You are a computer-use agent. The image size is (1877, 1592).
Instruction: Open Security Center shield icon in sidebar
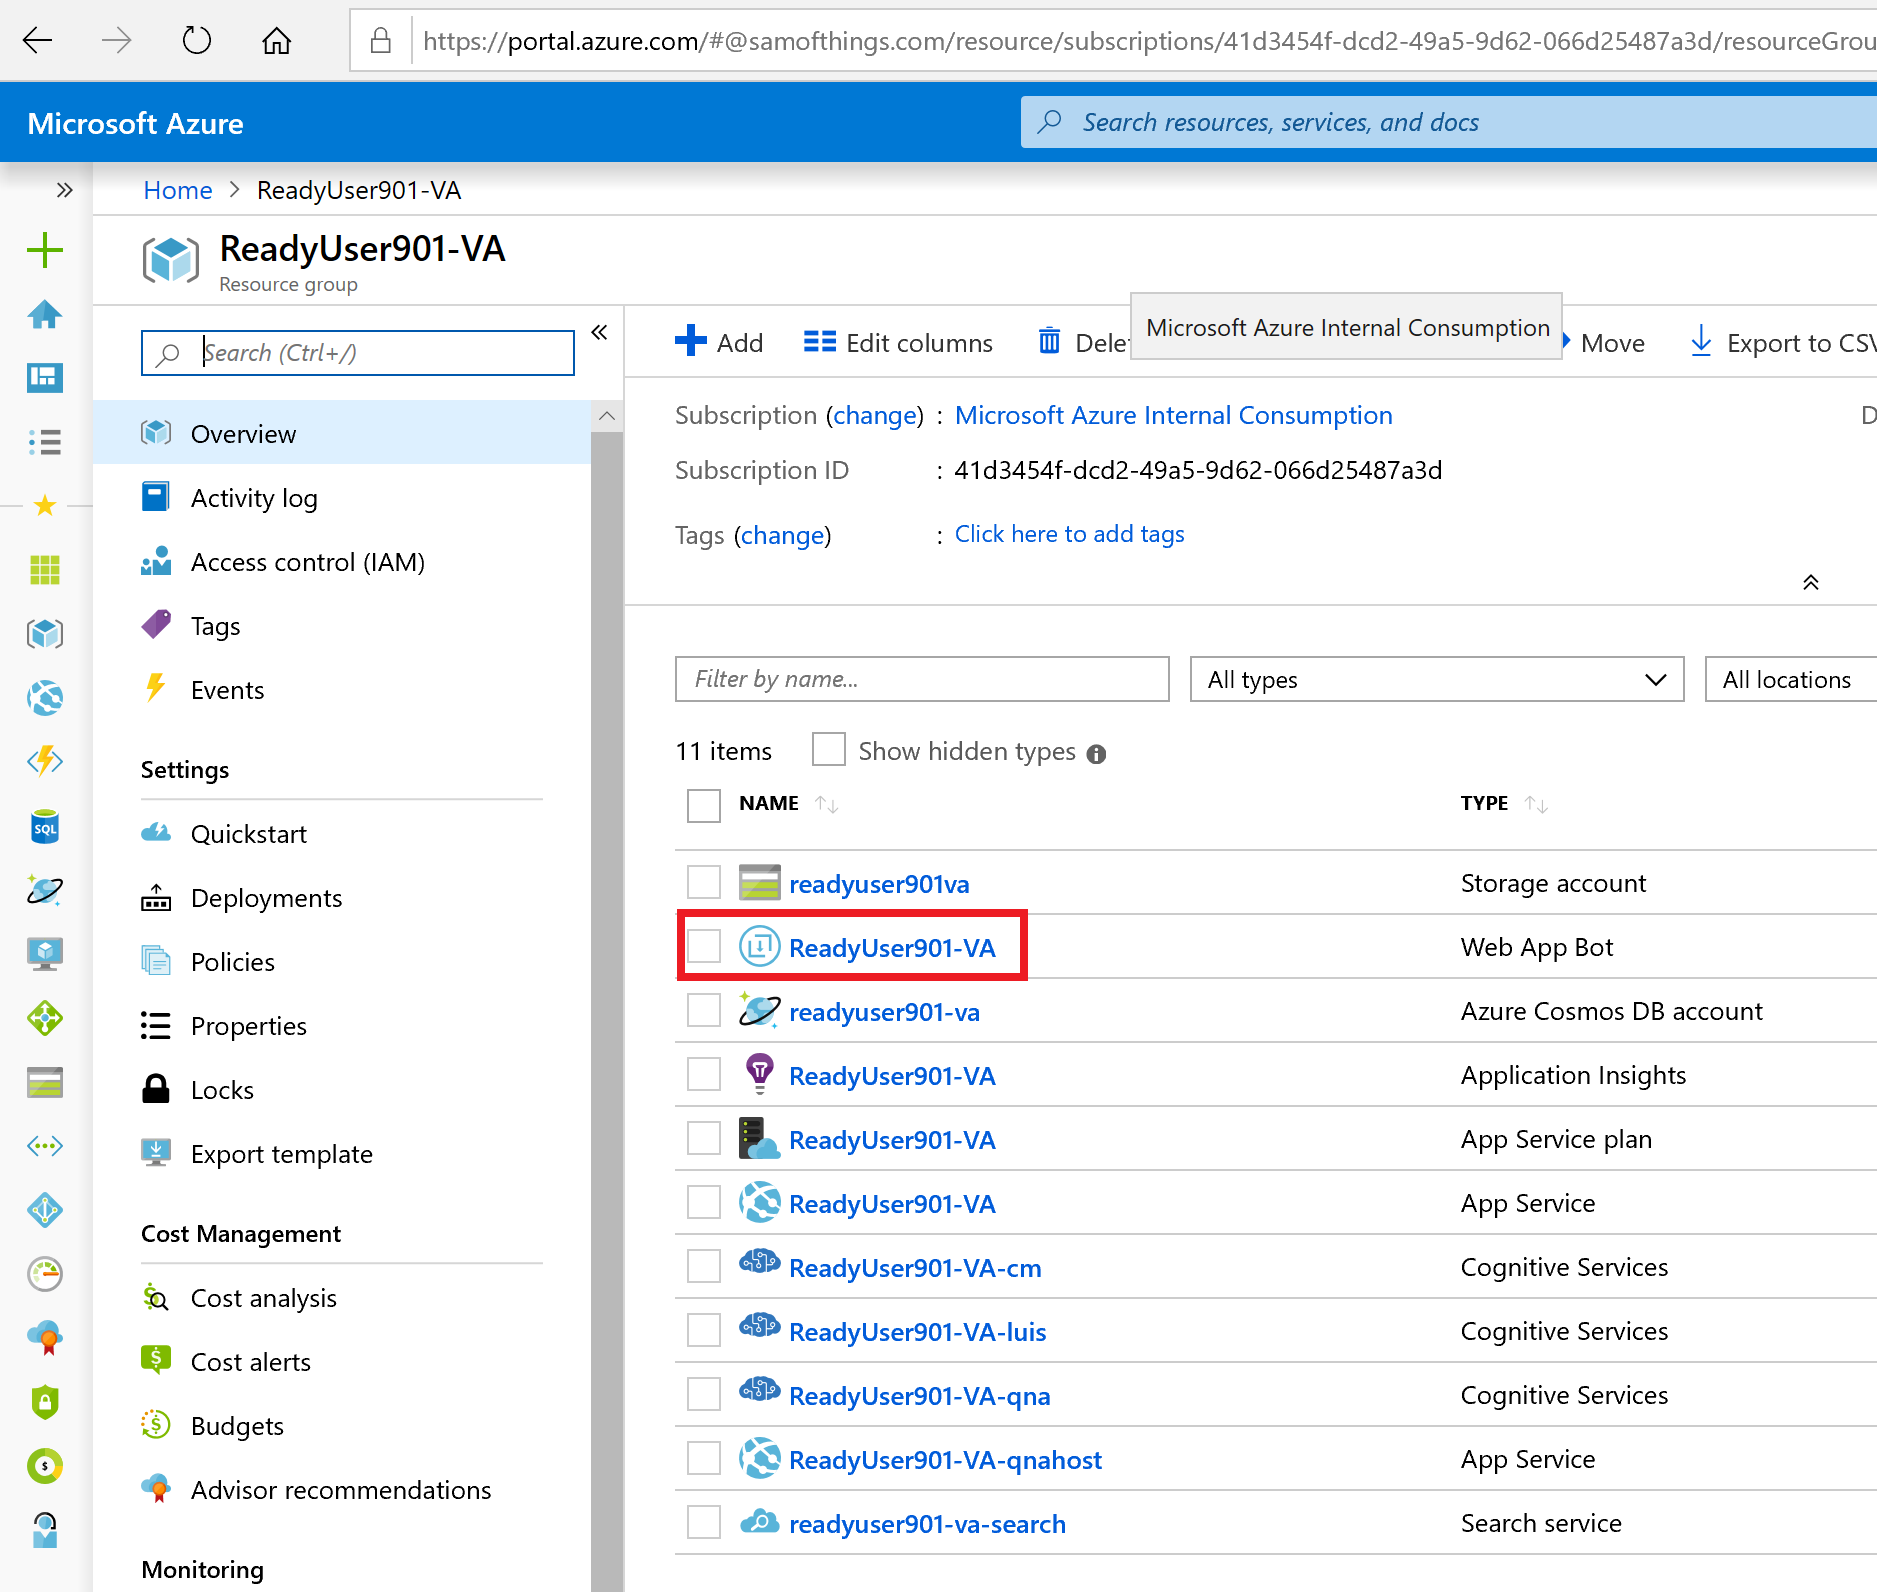click(45, 1402)
